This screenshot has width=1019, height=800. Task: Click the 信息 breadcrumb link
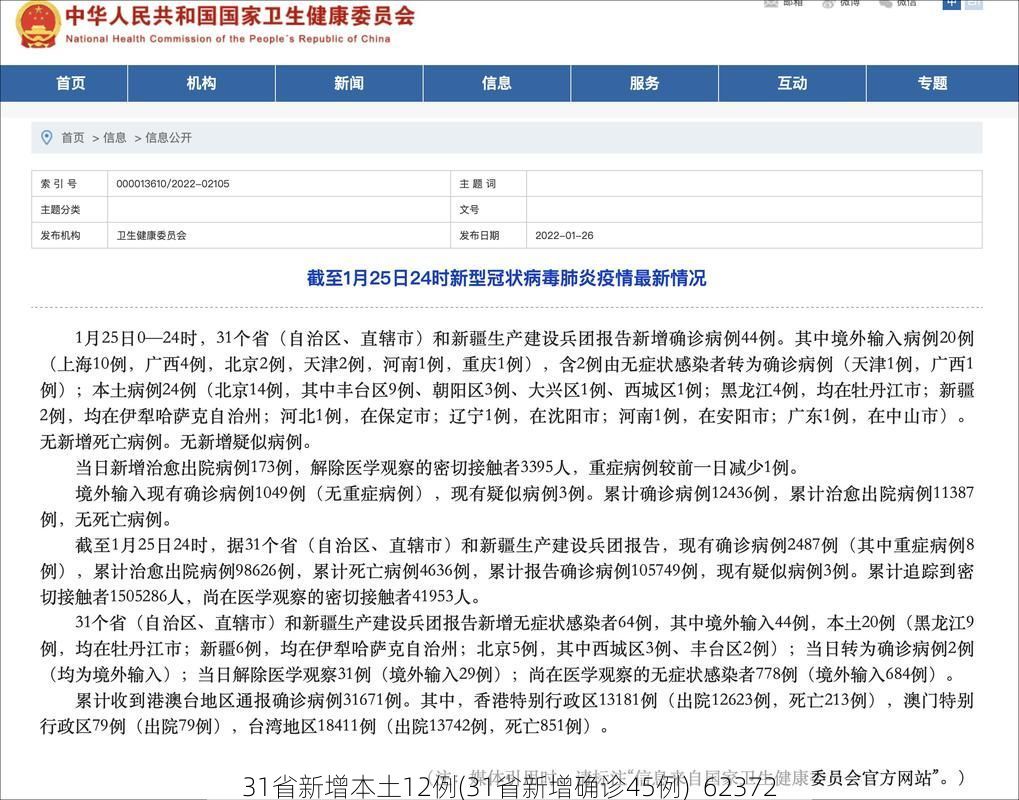(116, 137)
